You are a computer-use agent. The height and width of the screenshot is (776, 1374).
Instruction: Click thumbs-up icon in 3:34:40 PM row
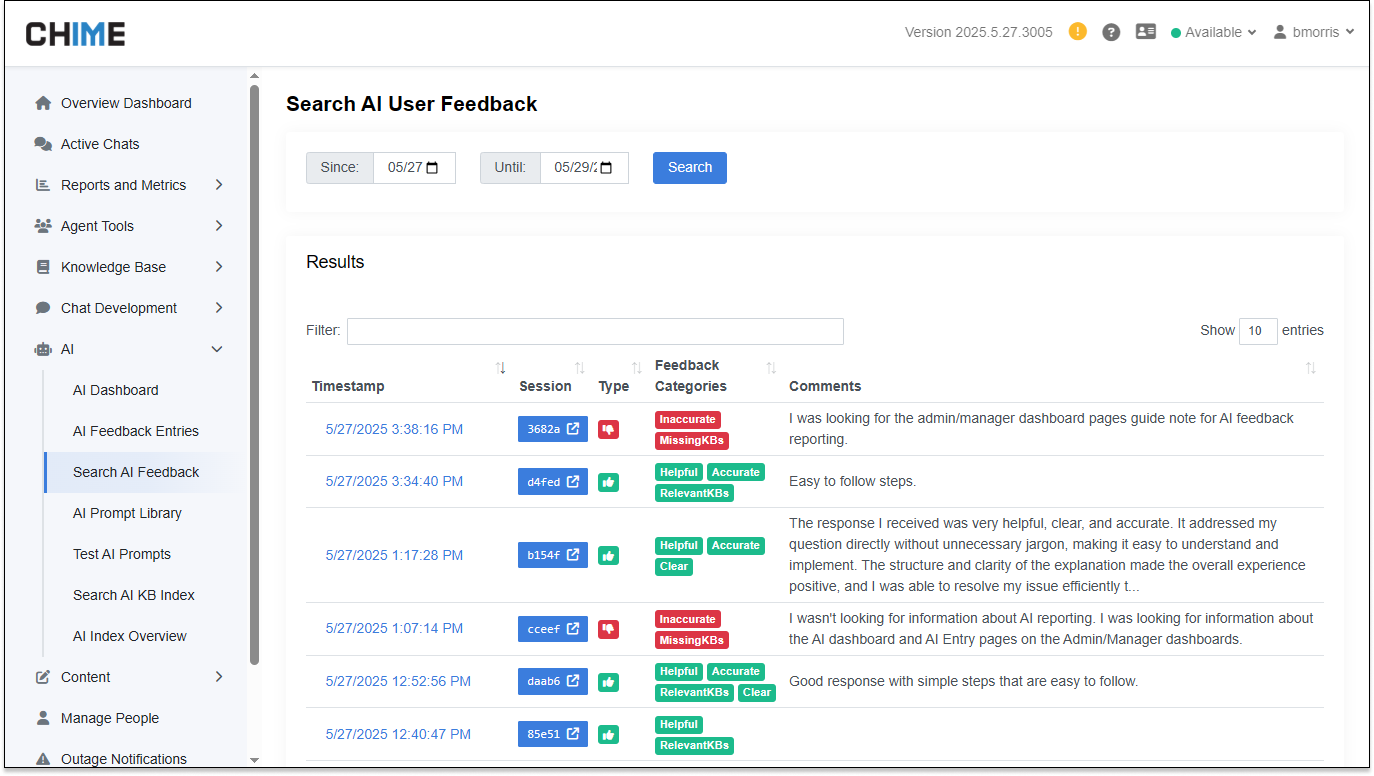pos(608,482)
